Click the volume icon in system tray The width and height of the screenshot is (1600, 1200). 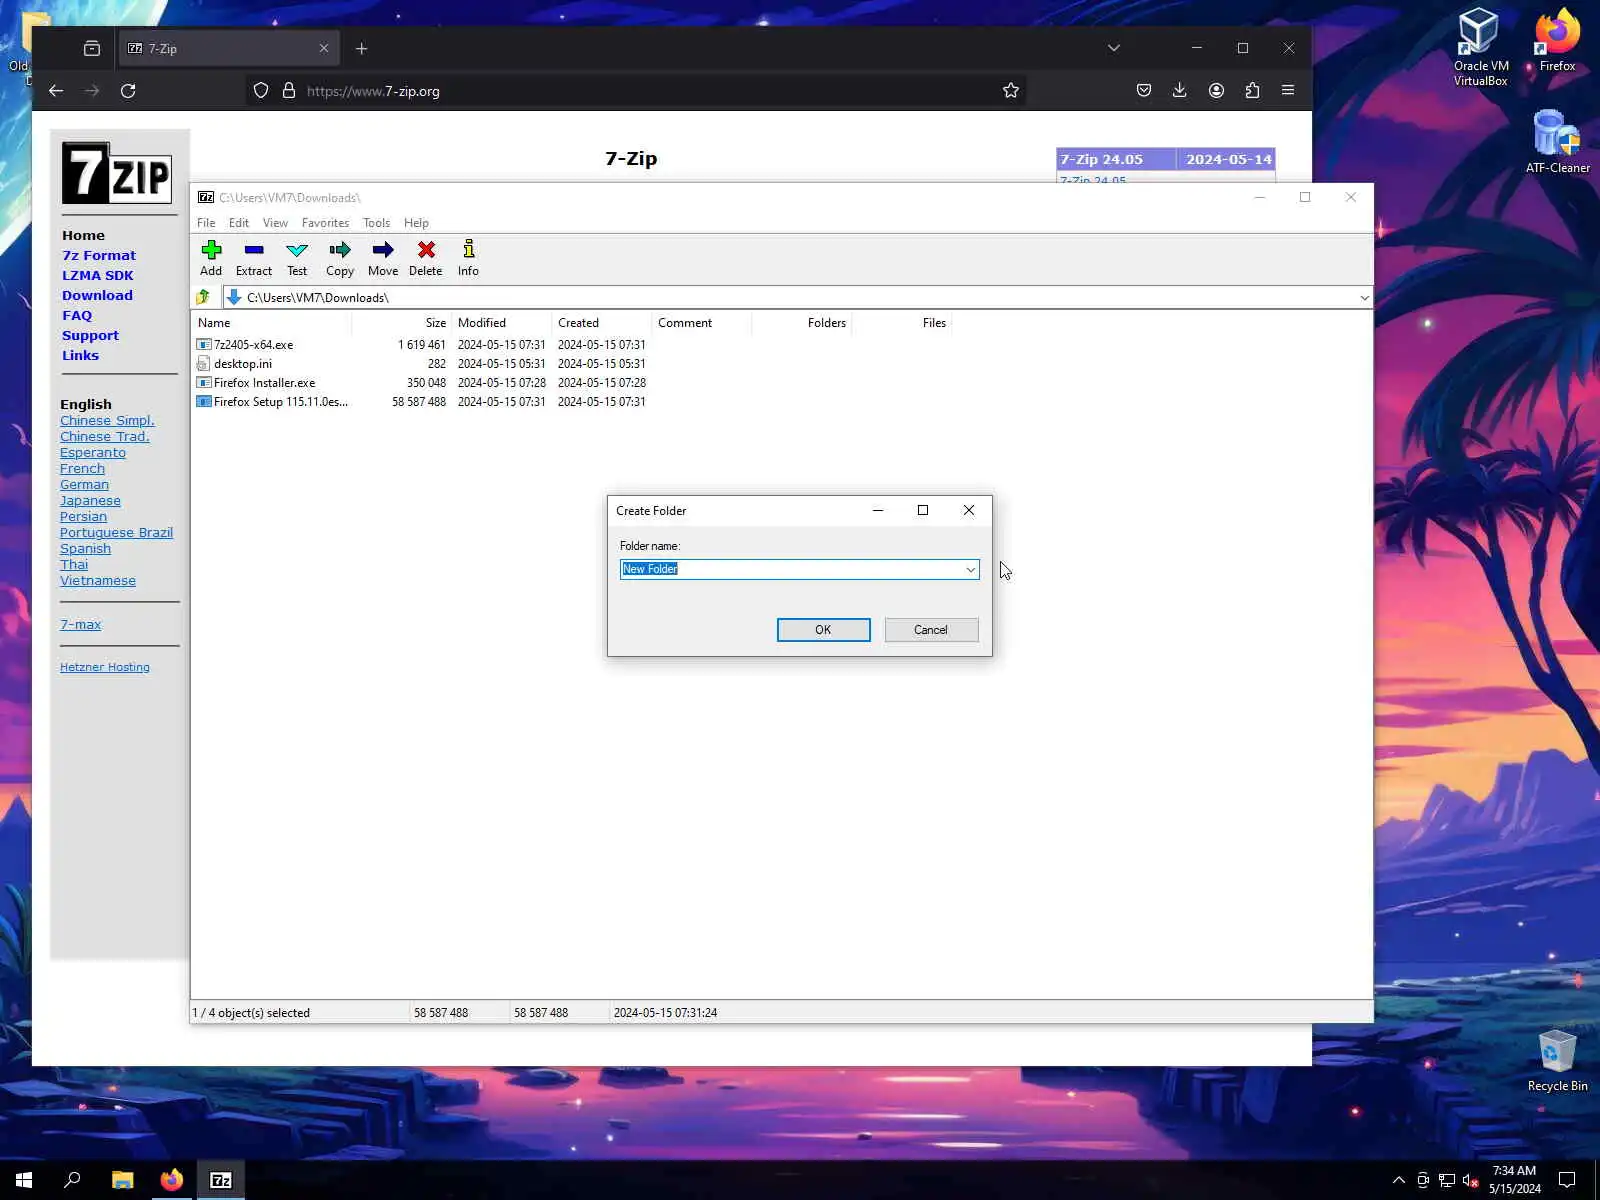[x=1470, y=1180]
